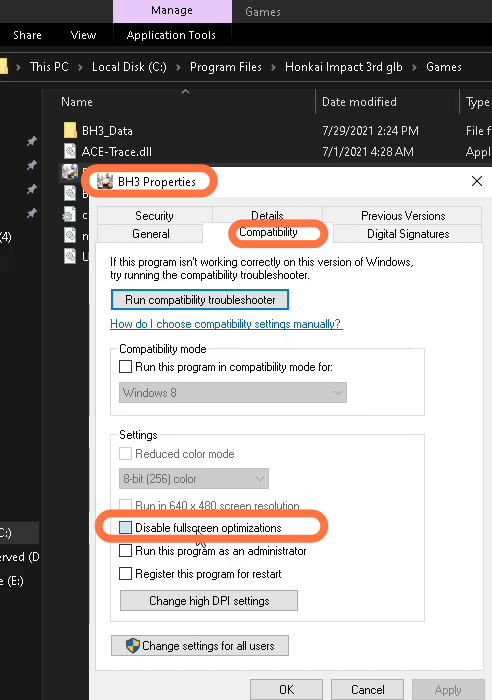Image resolution: width=492 pixels, height=700 pixels.
Task: Open the BH3_Data folder icon
Action: (70, 130)
